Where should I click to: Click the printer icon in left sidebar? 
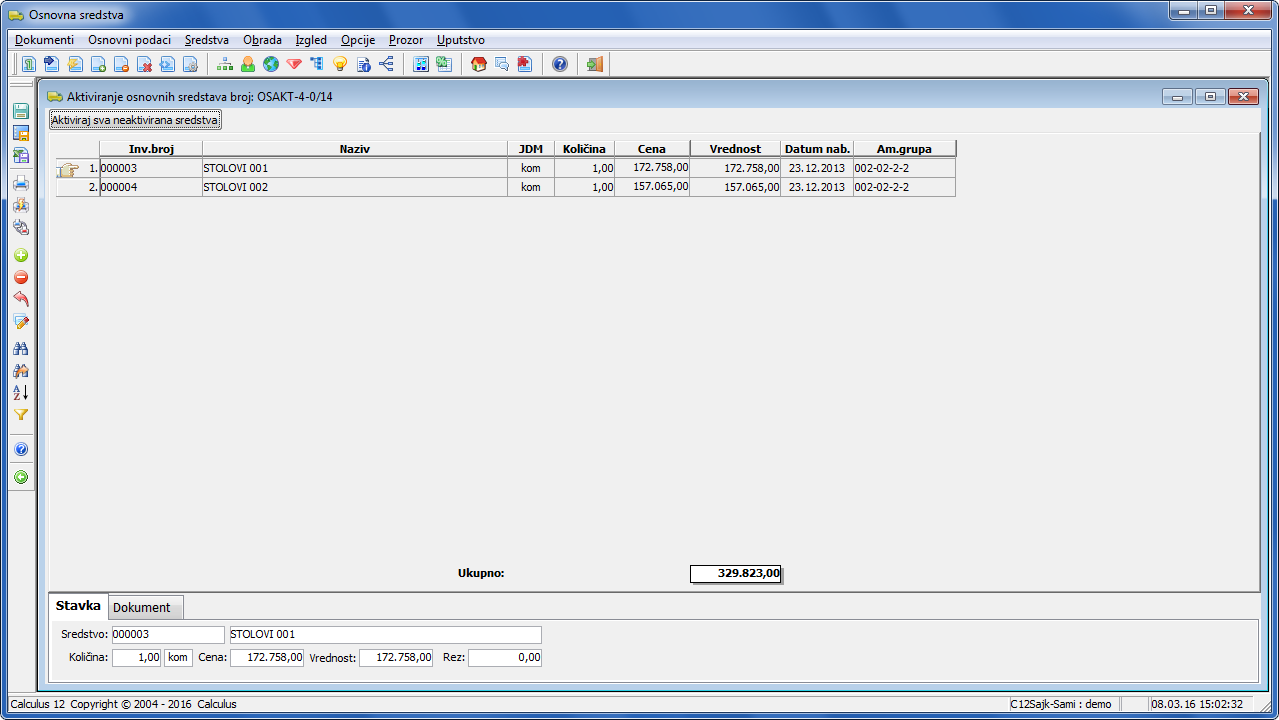[20, 183]
